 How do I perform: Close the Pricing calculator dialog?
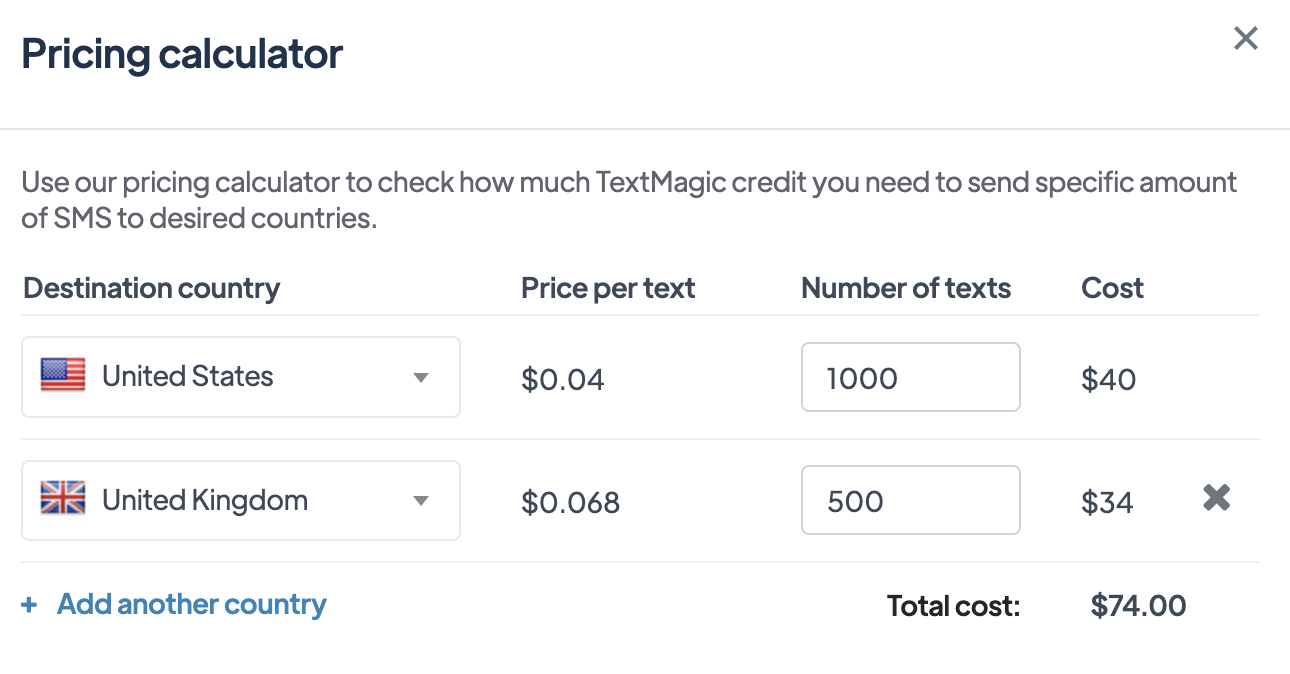pos(1245,39)
